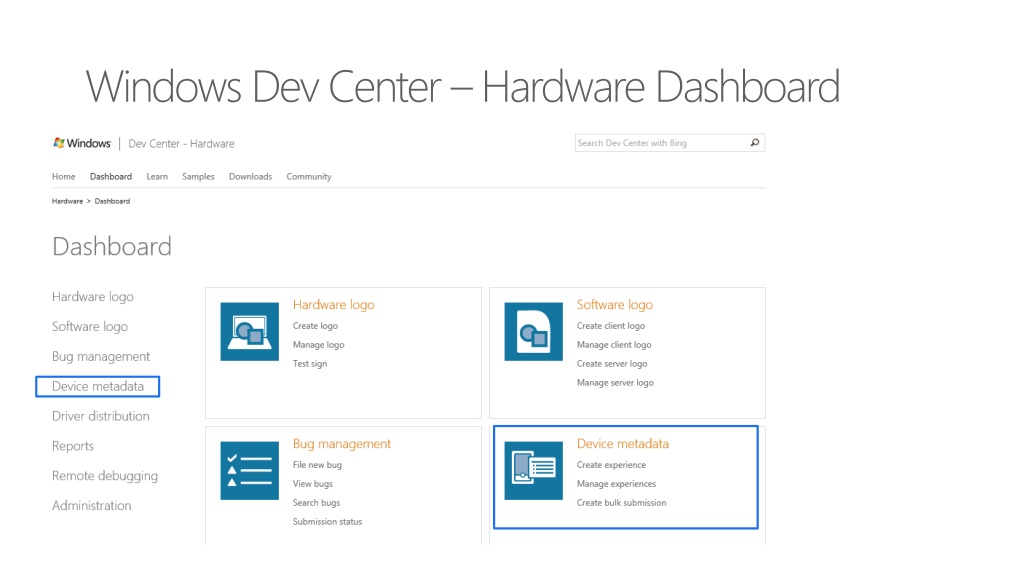Click the Device metadata tile icon
The image size is (1024, 576).
[x=534, y=470]
